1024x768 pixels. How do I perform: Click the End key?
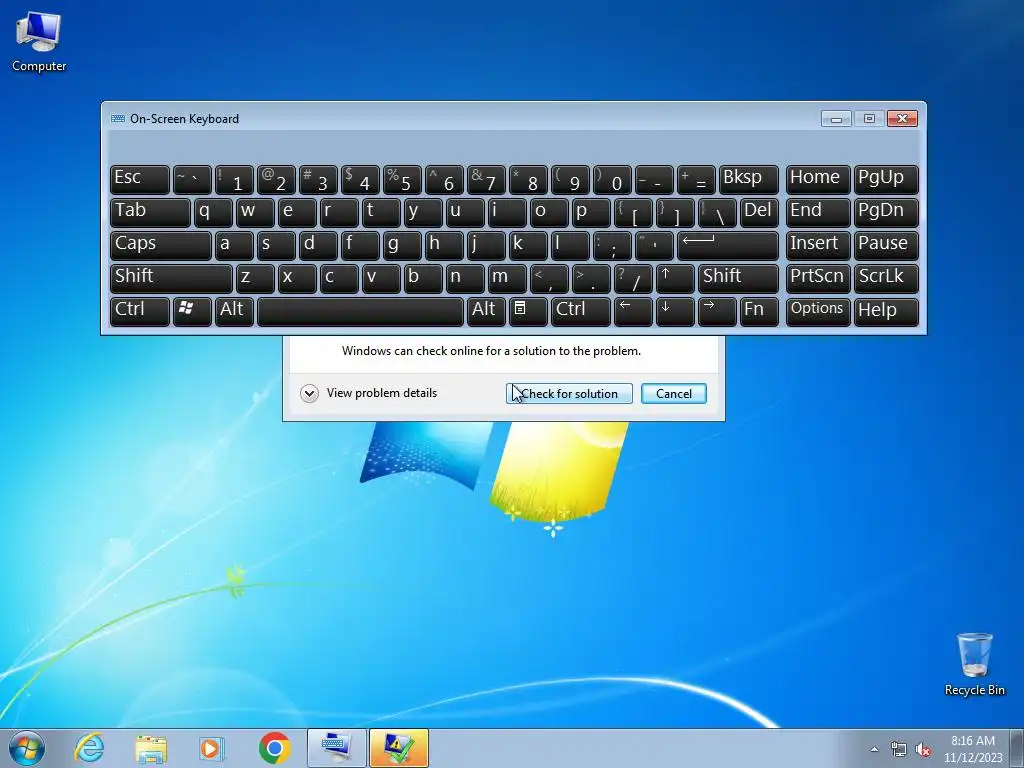point(818,212)
